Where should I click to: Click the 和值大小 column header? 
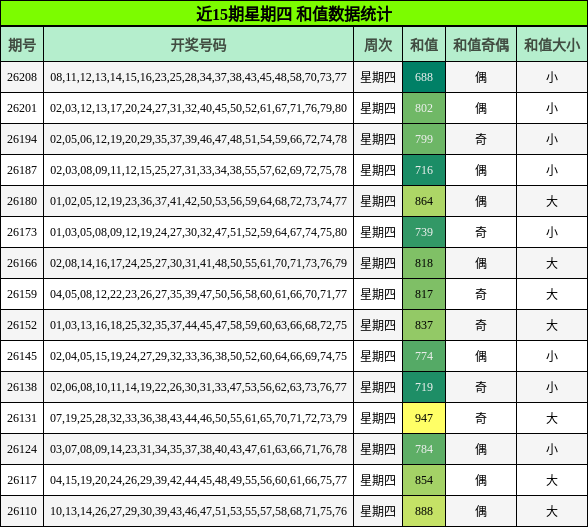(x=552, y=45)
